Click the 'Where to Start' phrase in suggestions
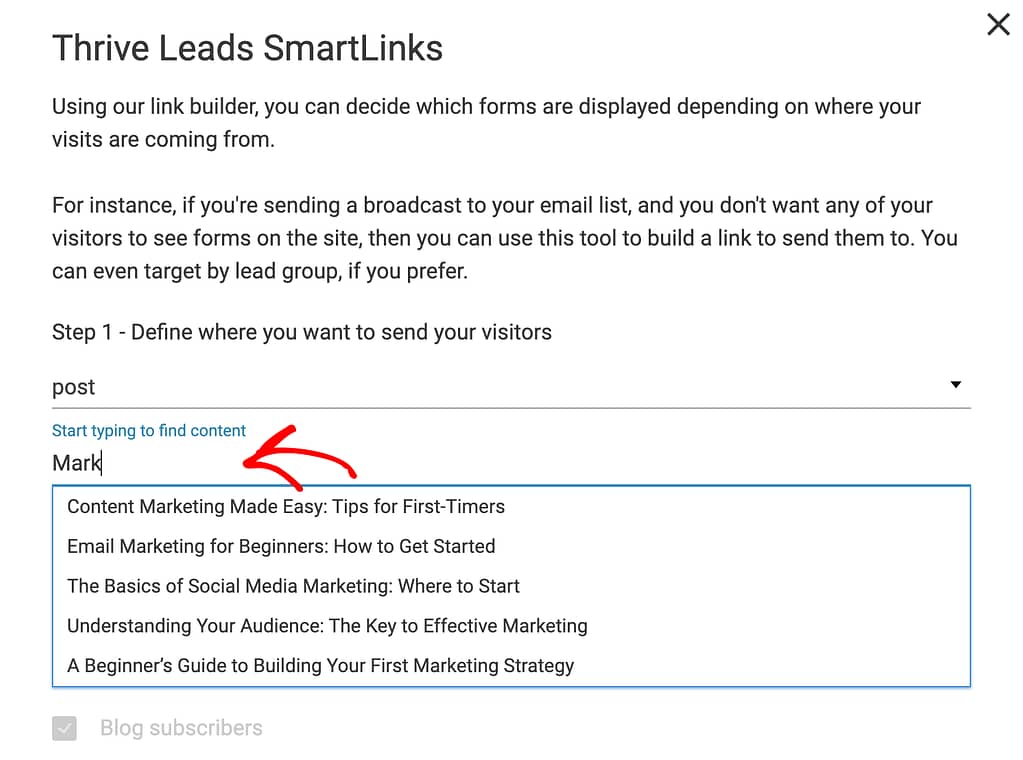The width and height of the screenshot is (1023, 760). [459, 586]
